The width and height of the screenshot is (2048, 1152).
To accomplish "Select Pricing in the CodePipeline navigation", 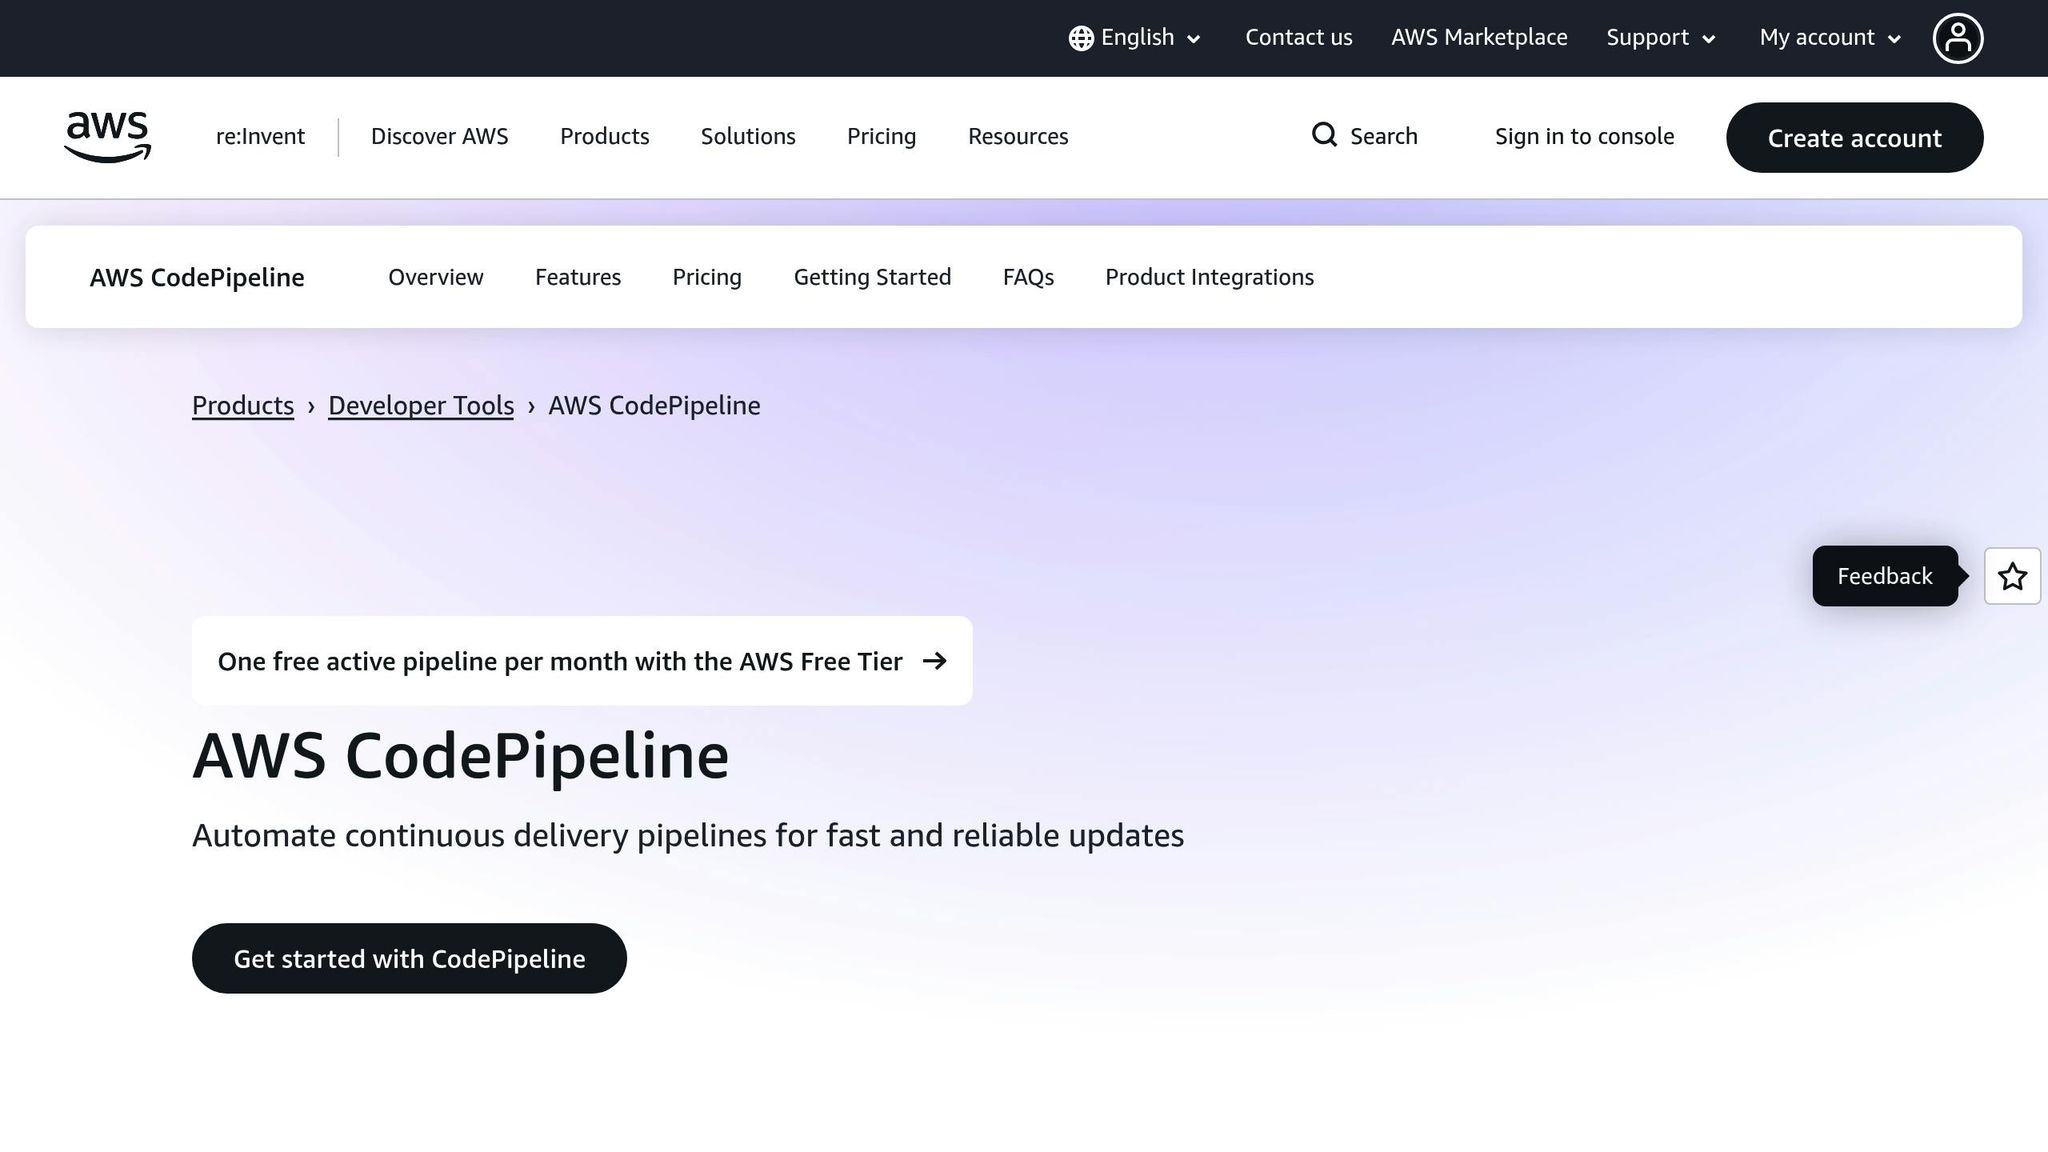I will [x=706, y=277].
